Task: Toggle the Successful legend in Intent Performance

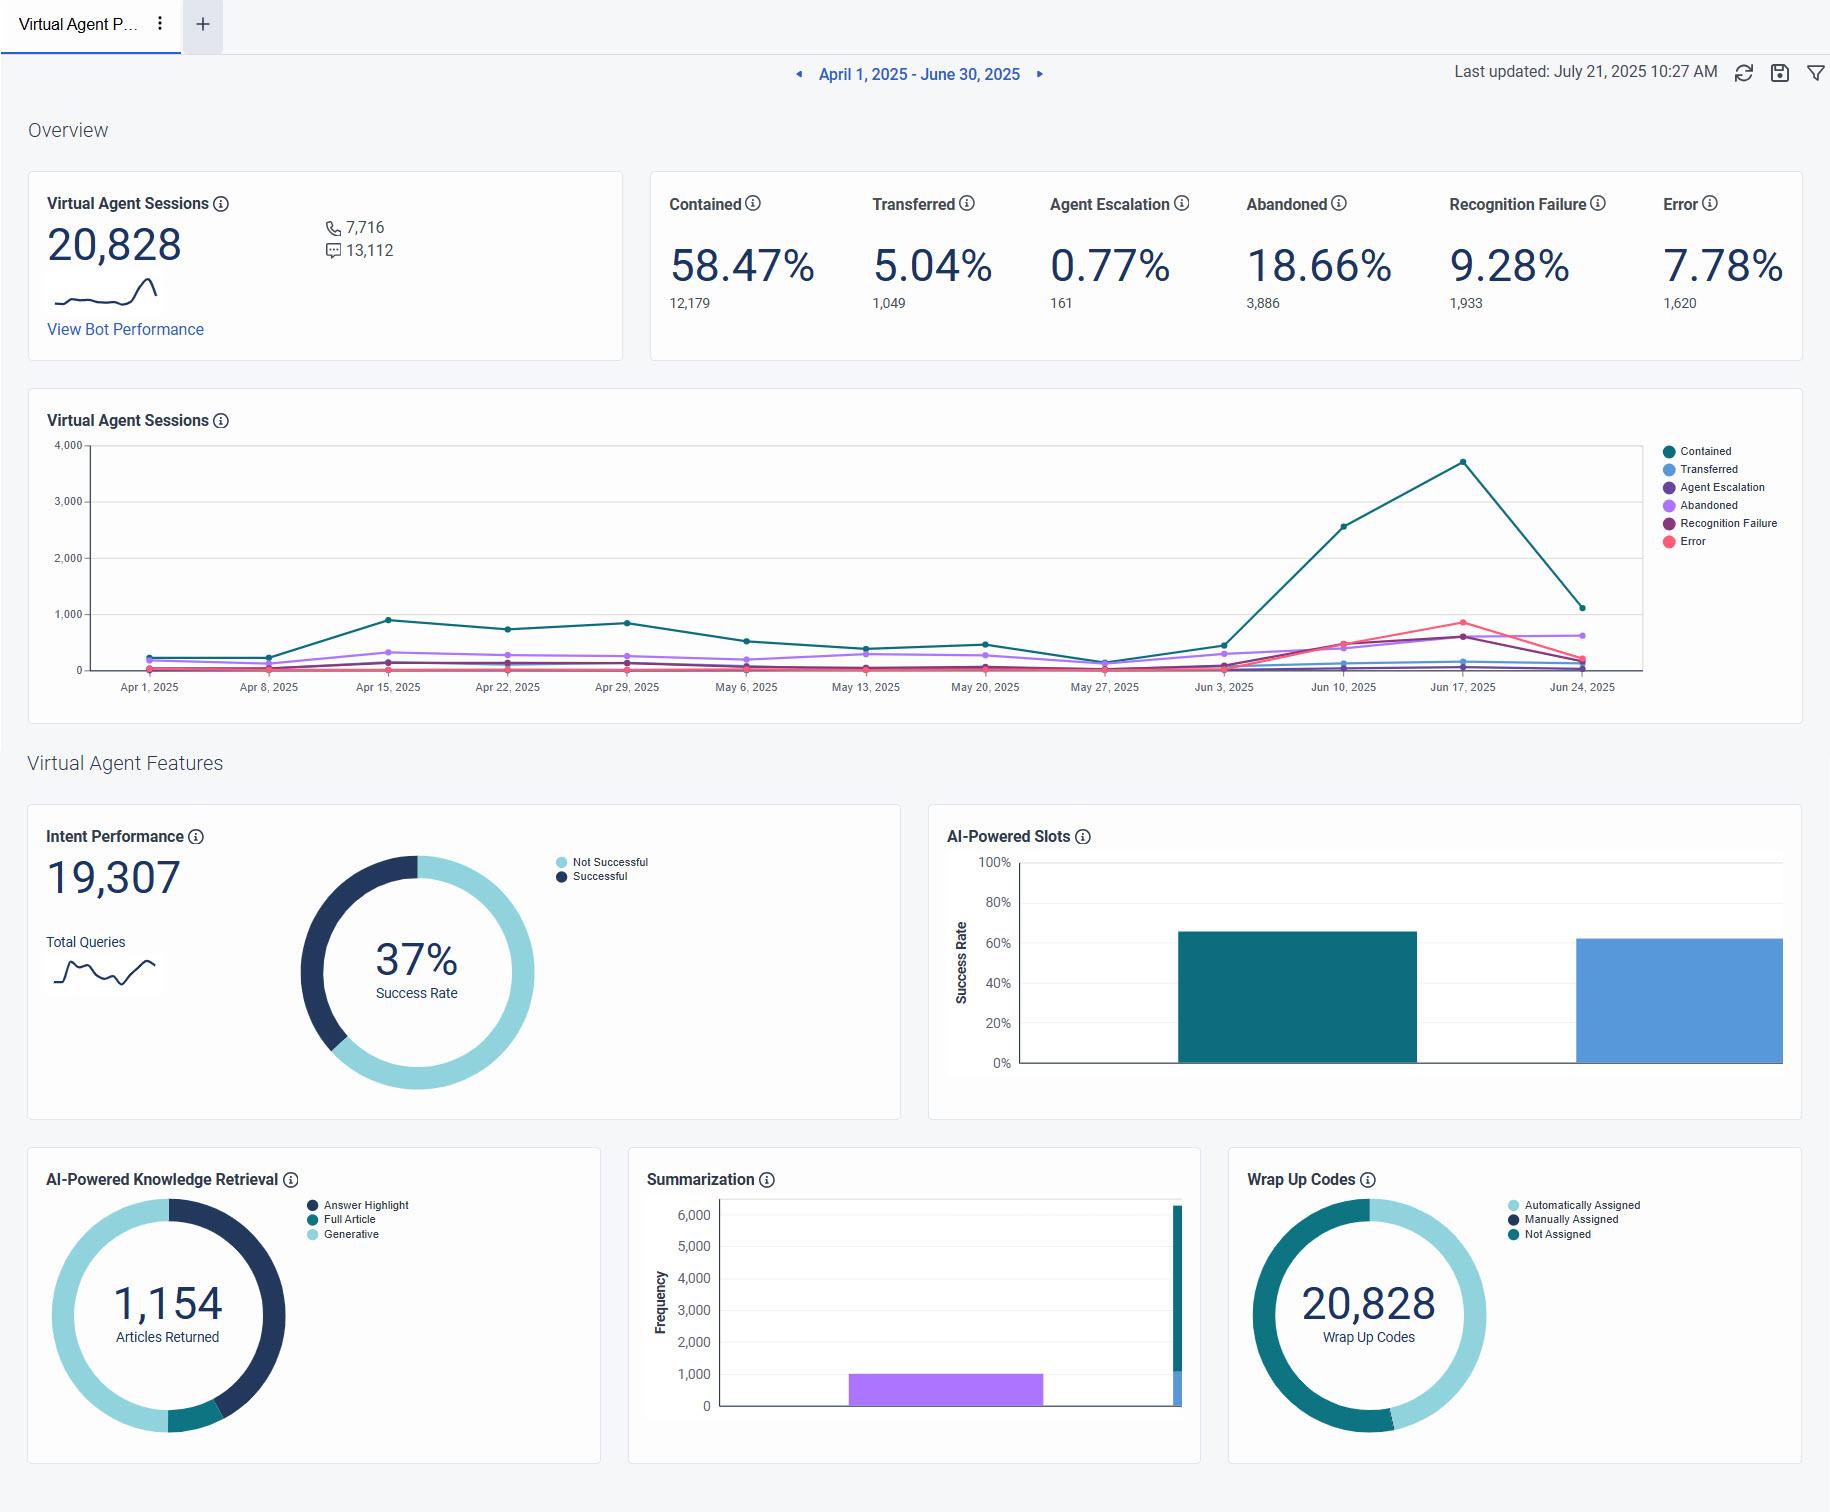Action: coord(601,876)
